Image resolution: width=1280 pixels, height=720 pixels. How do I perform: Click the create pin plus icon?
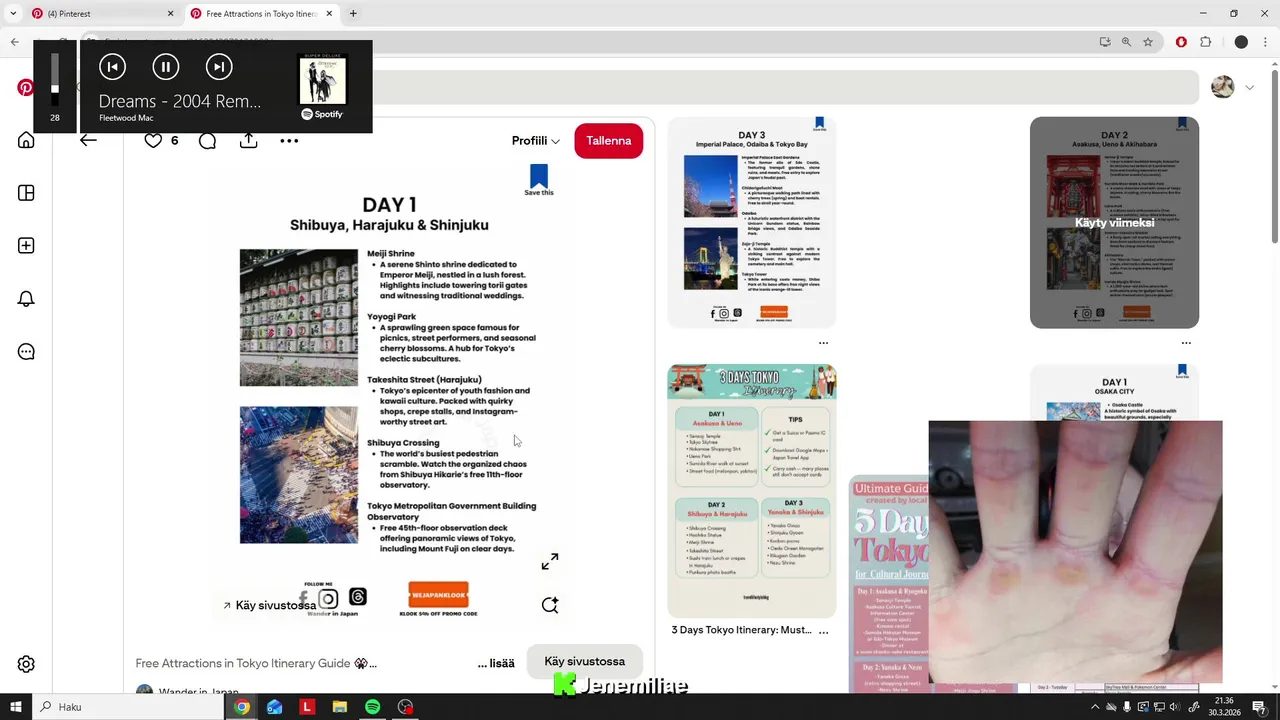point(26,246)
